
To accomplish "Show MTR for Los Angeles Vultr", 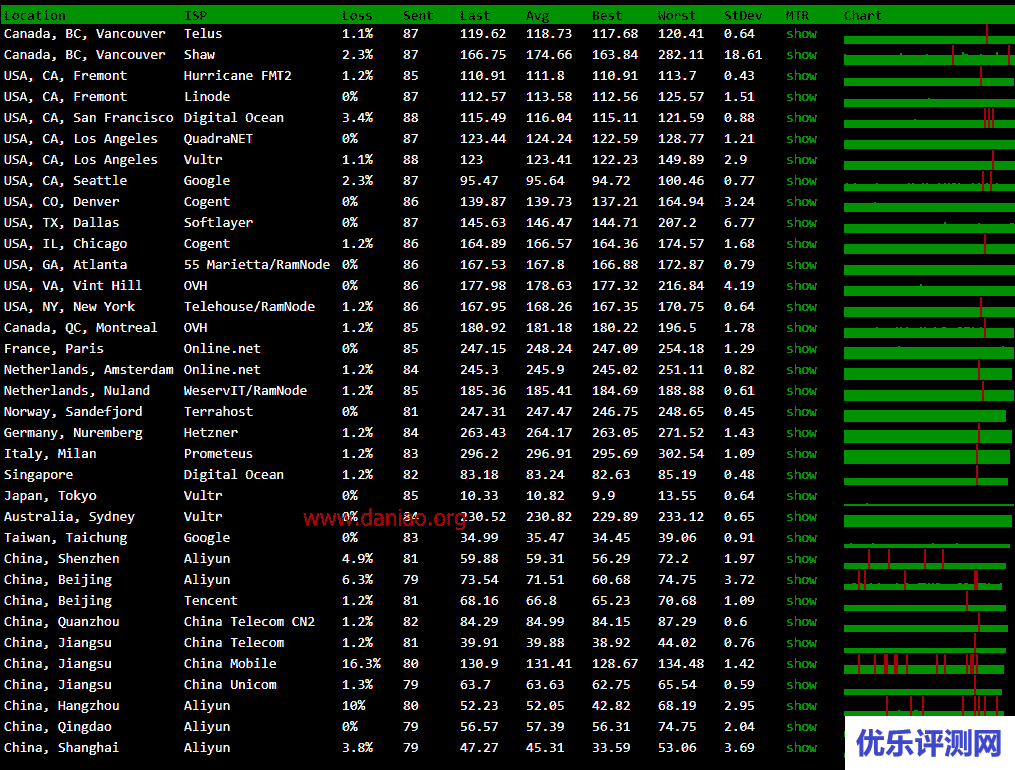I will [801, 160].
